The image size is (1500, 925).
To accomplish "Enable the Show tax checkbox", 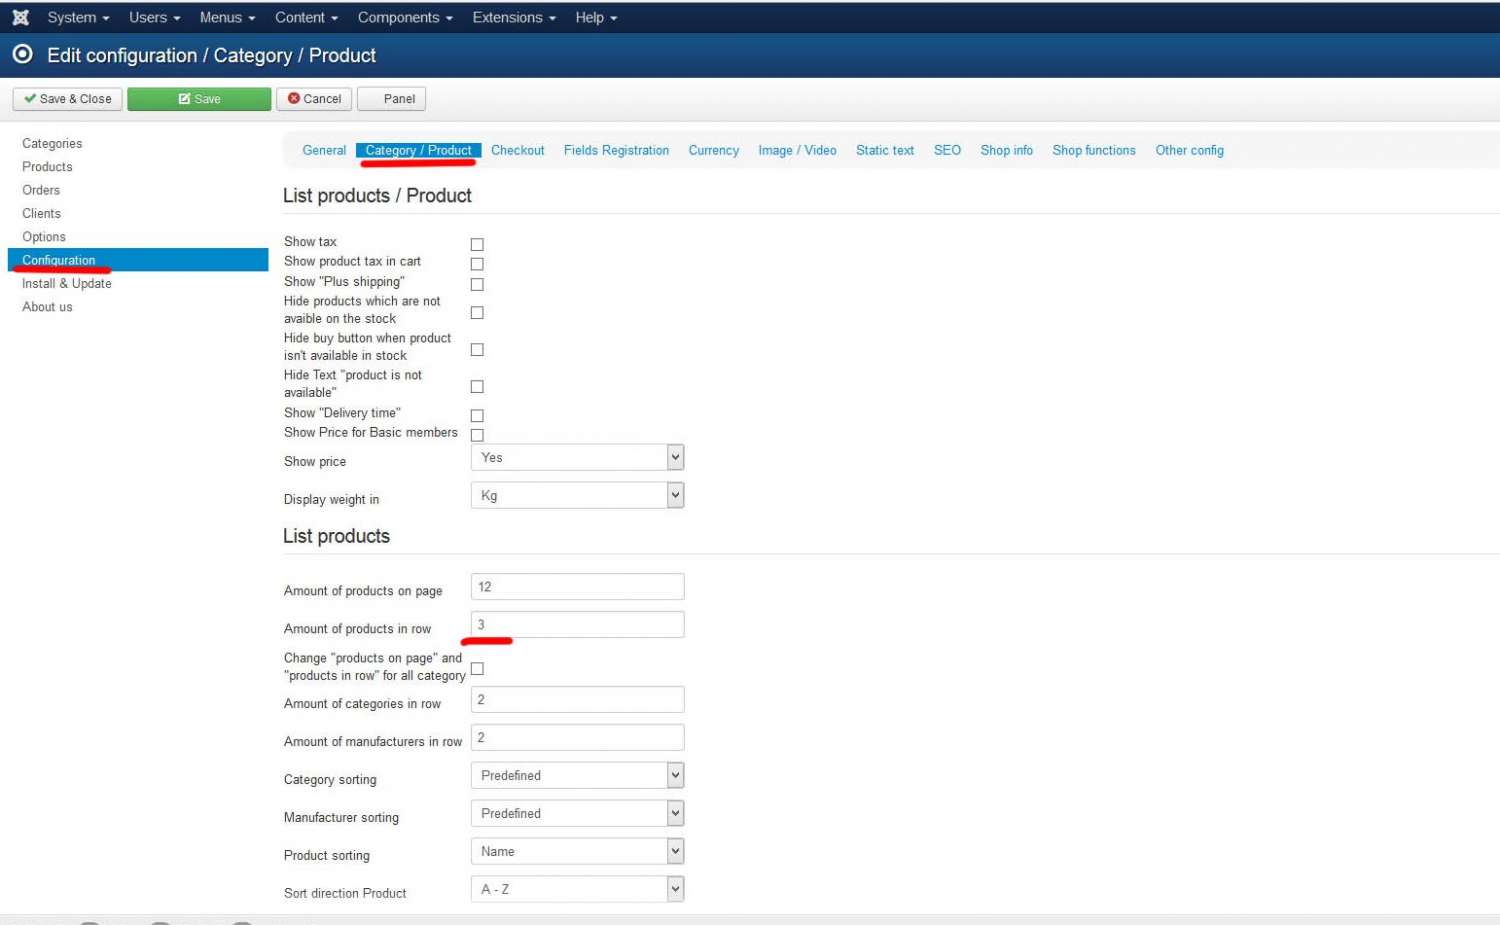I will [x=477, y=244].
